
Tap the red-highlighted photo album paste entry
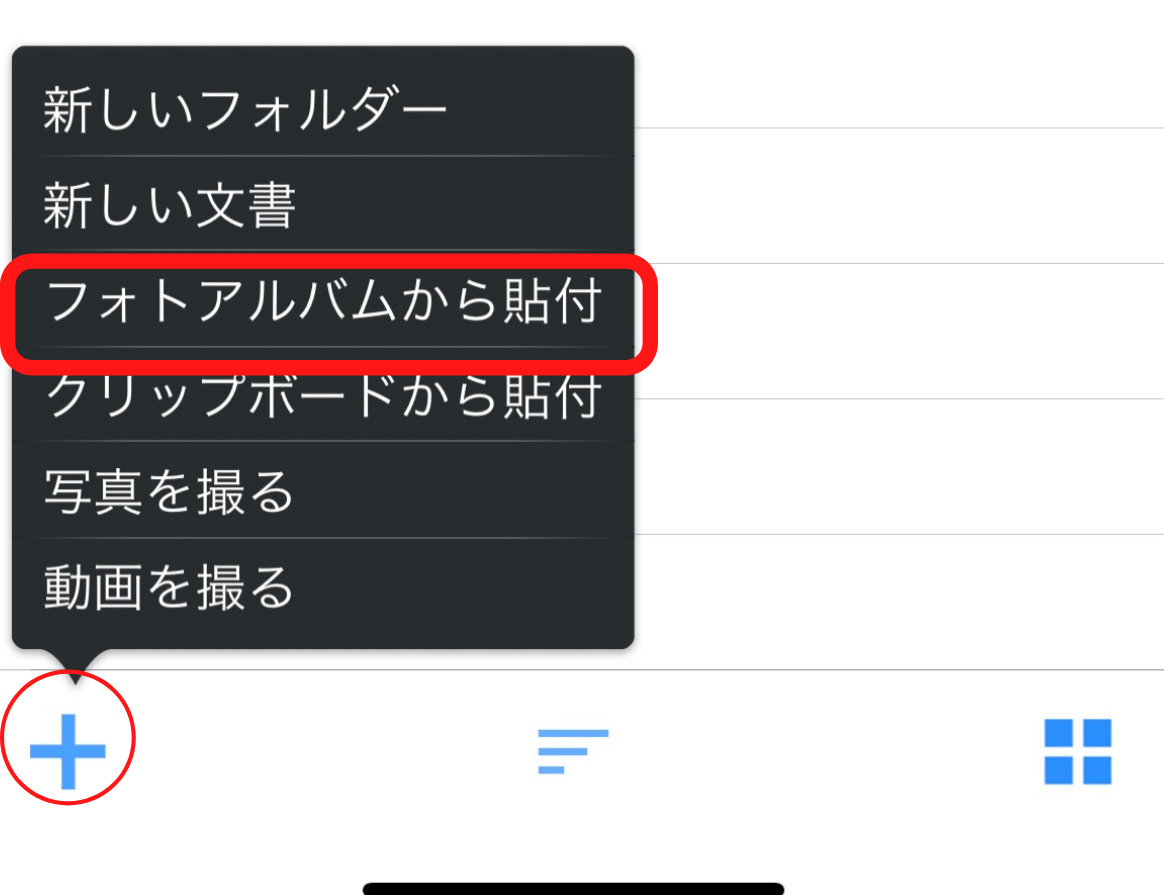329,313
